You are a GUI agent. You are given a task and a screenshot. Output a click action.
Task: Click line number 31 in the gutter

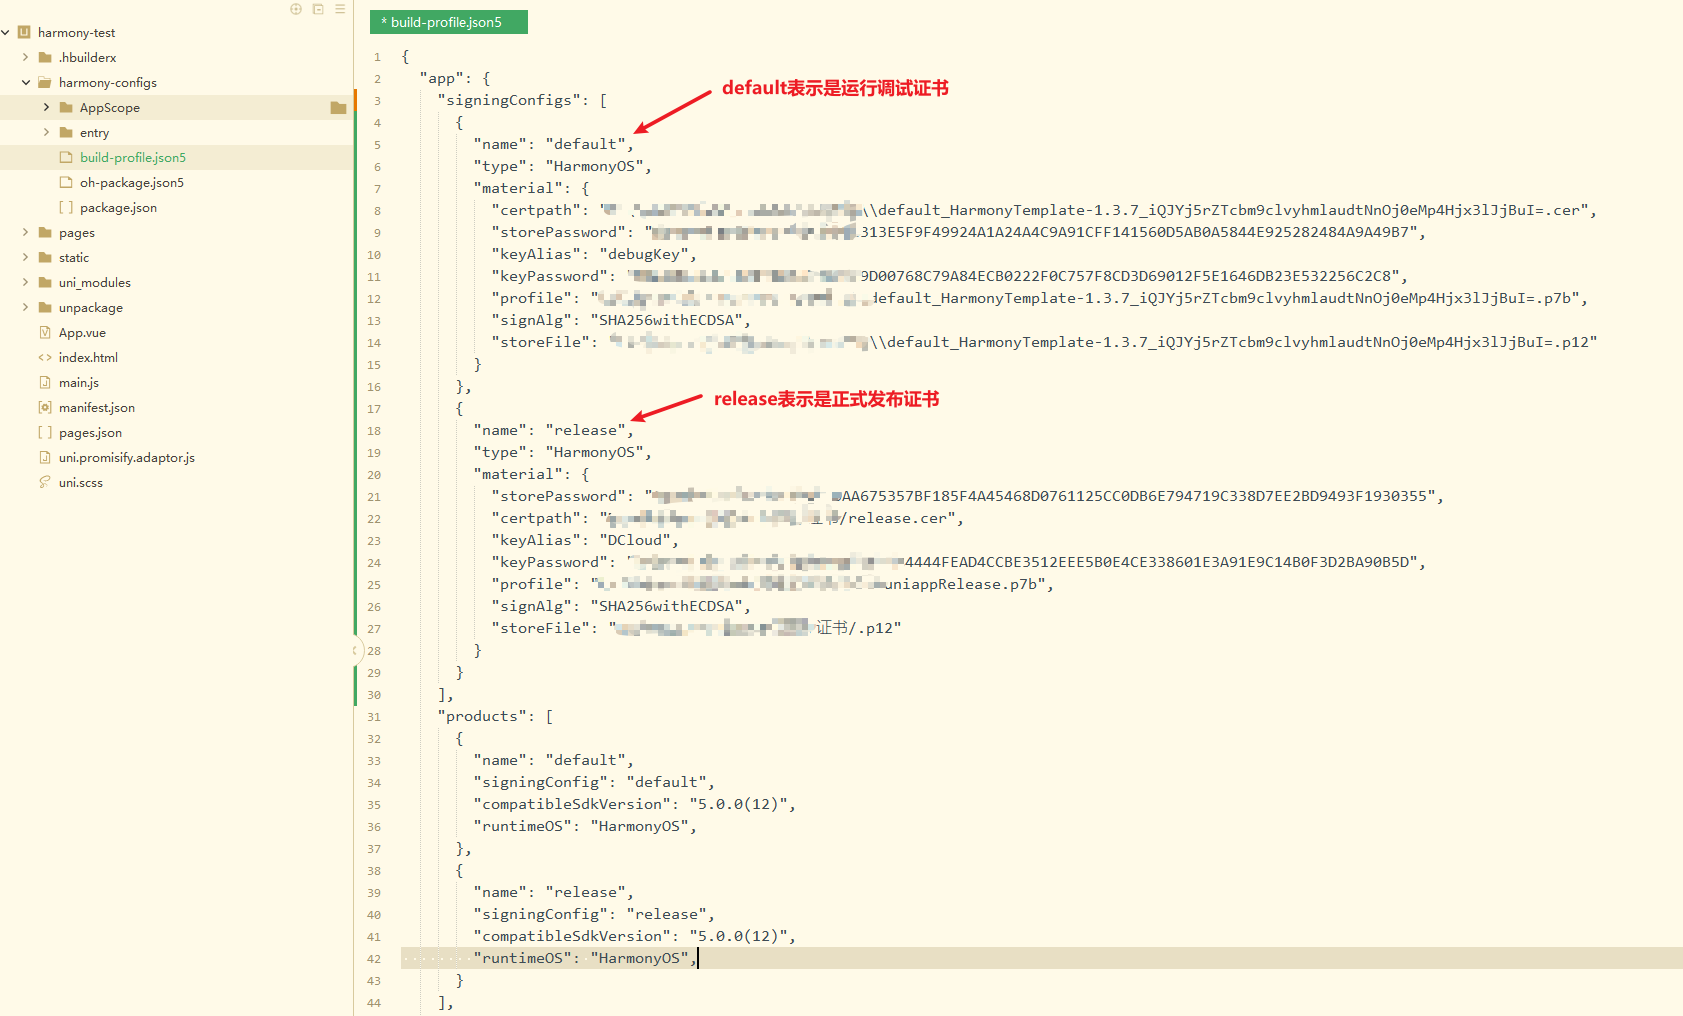(x=374, y=717)
